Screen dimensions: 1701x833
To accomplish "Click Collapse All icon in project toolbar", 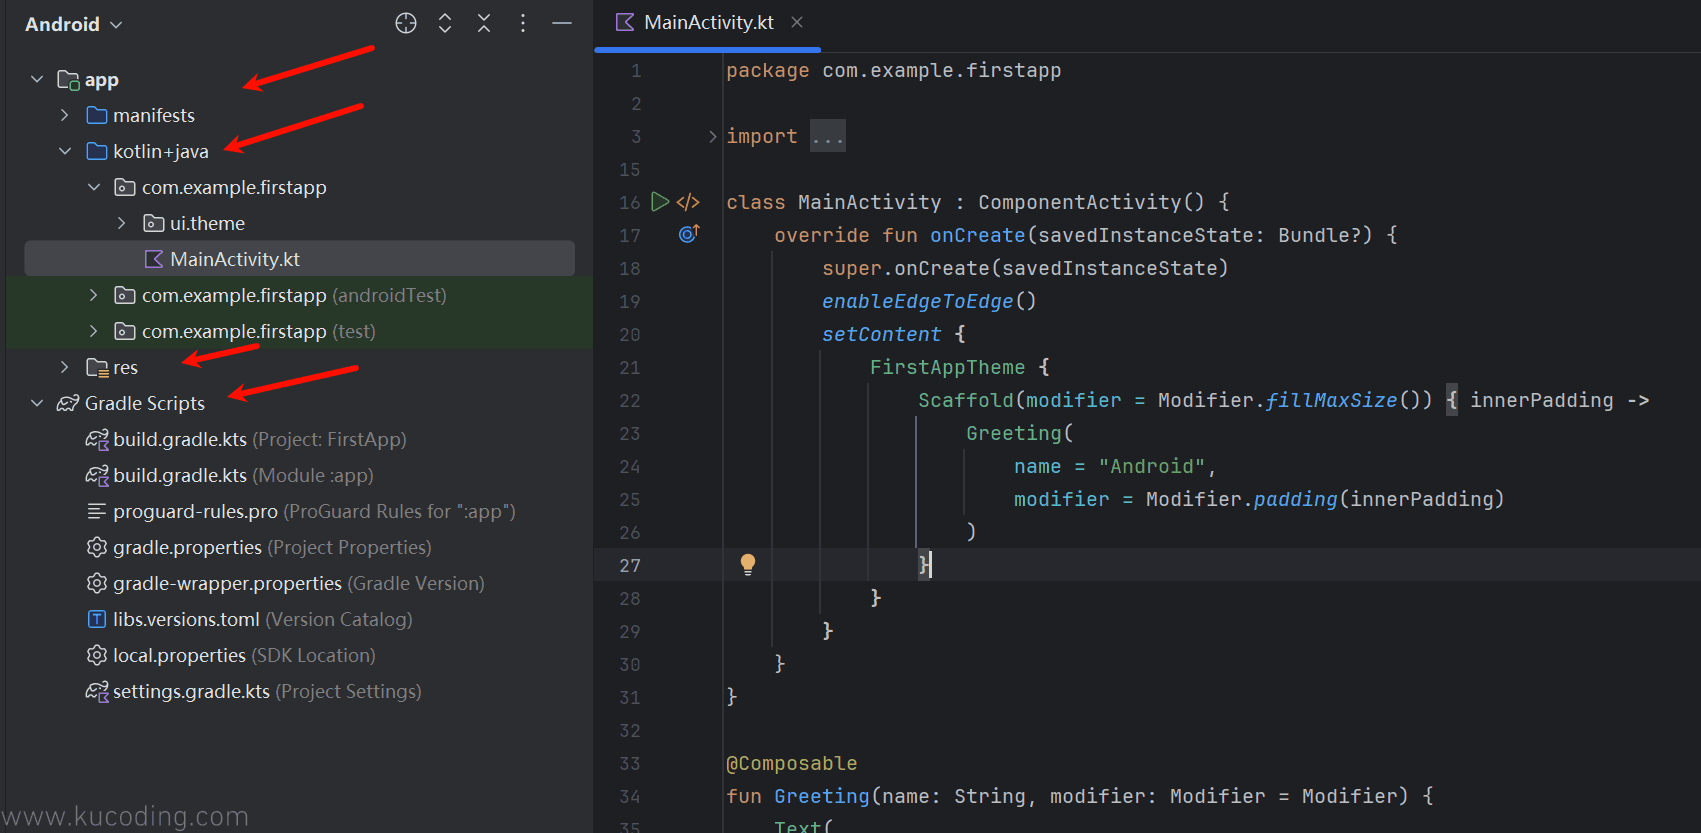I will click(484, 23).
